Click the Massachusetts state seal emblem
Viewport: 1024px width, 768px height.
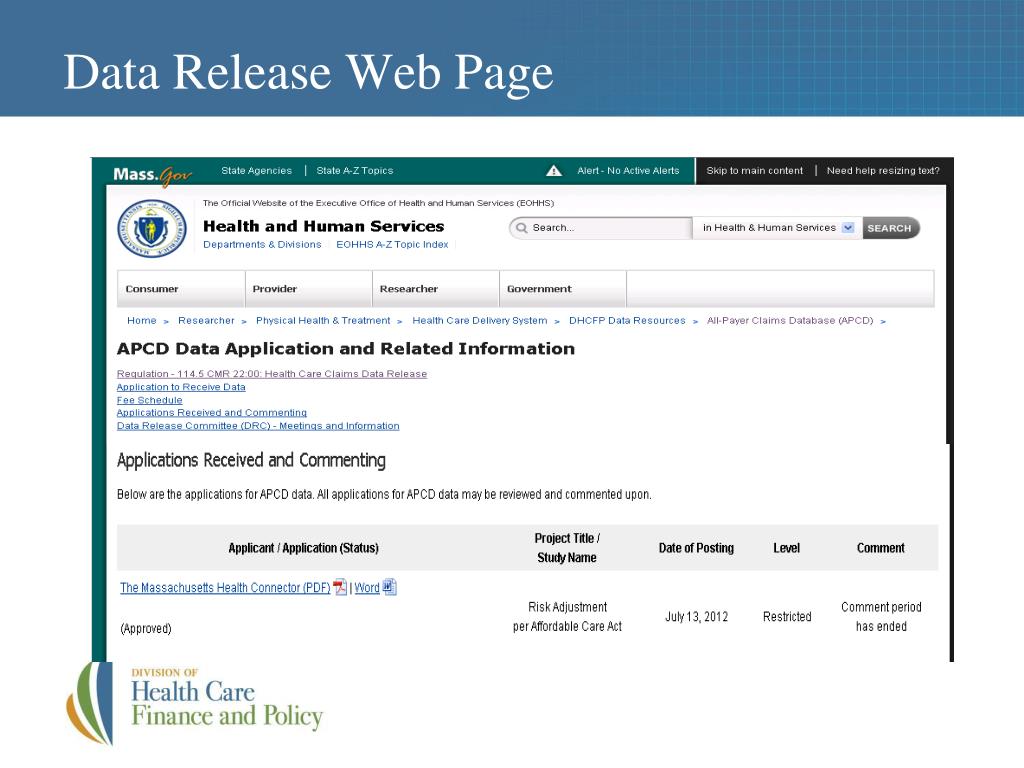(x=152, y=229)
